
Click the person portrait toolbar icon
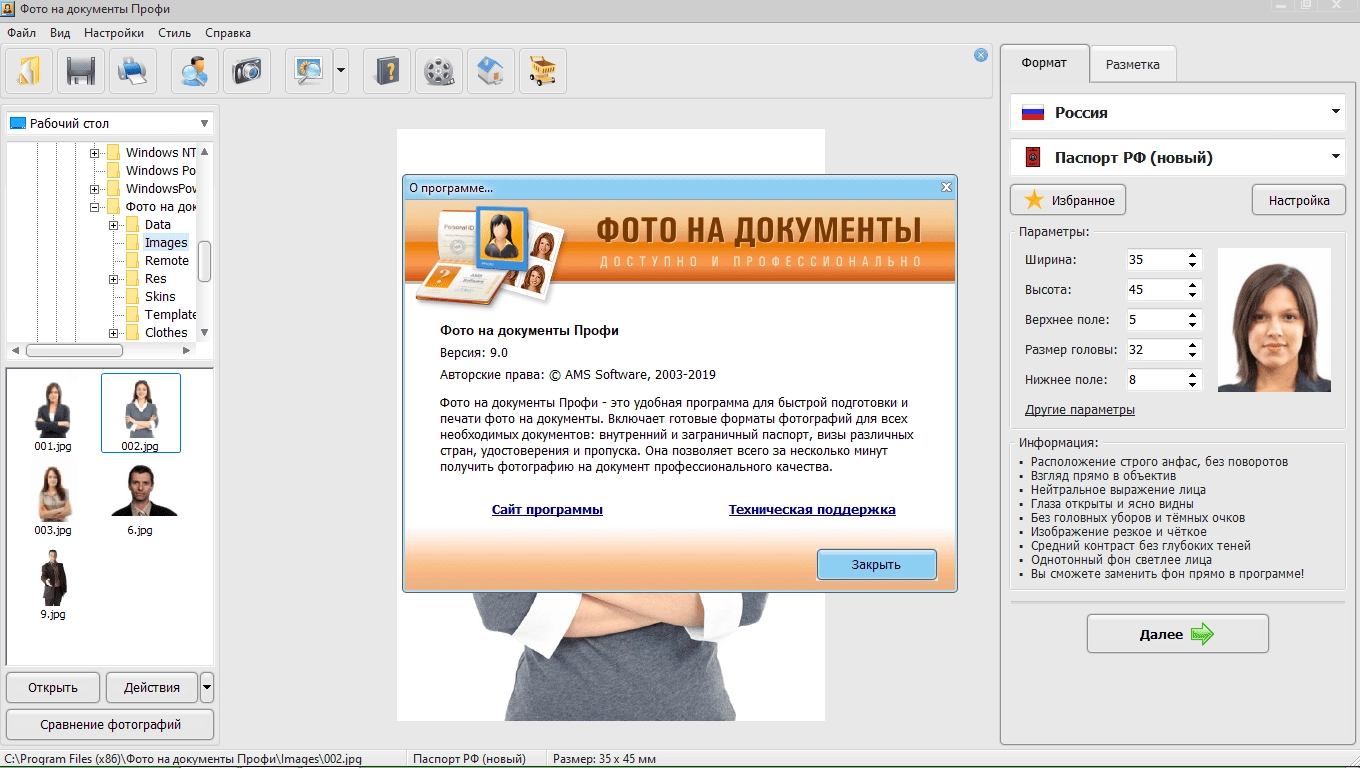[195, 71]
